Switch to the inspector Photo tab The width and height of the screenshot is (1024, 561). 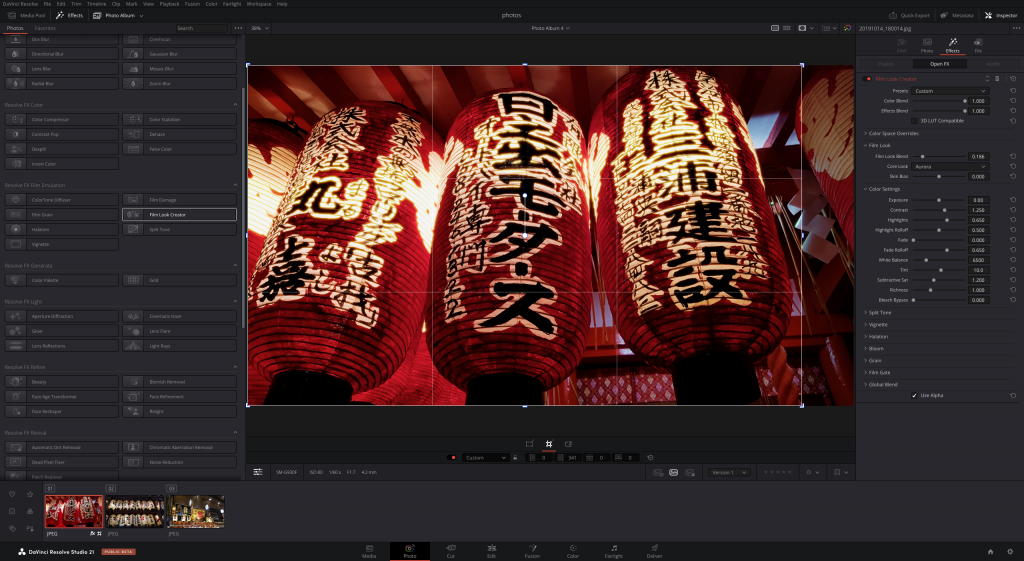click(927, 45)
